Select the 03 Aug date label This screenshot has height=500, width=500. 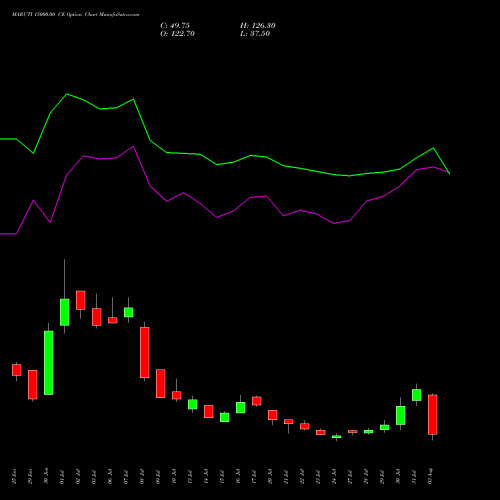[430, 476]
